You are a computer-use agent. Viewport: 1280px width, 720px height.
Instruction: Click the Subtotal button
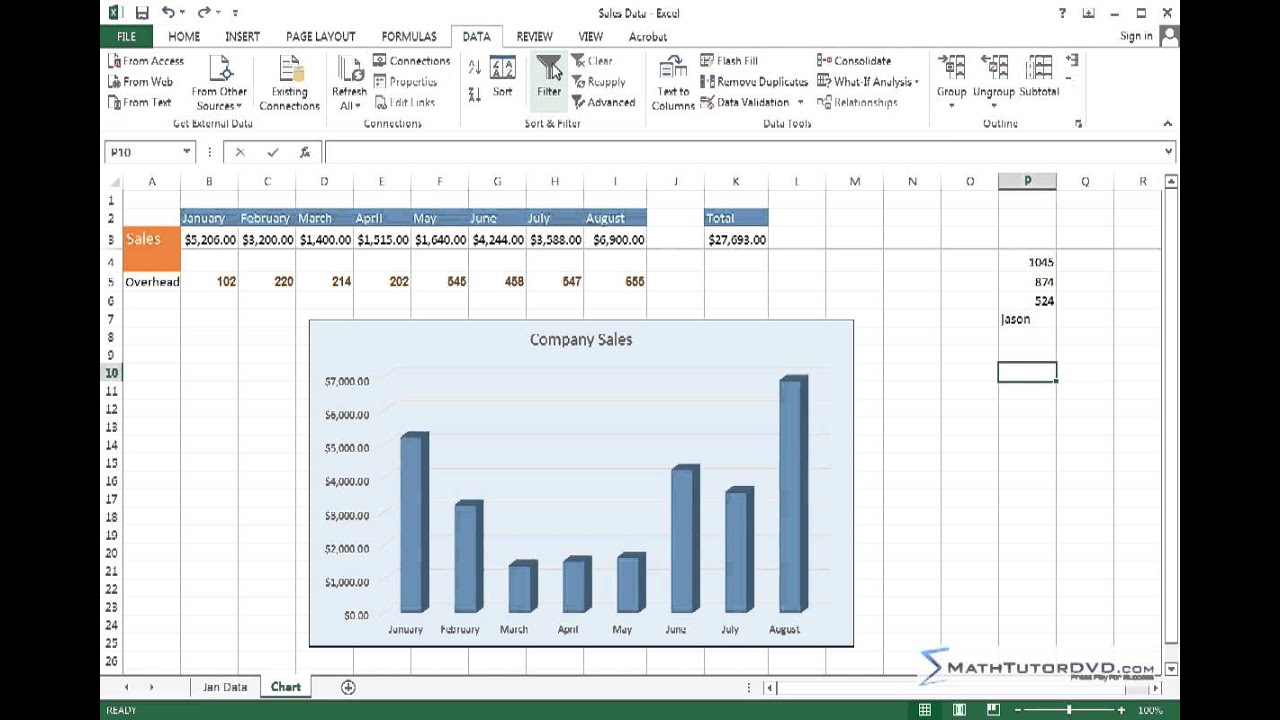1039,78
